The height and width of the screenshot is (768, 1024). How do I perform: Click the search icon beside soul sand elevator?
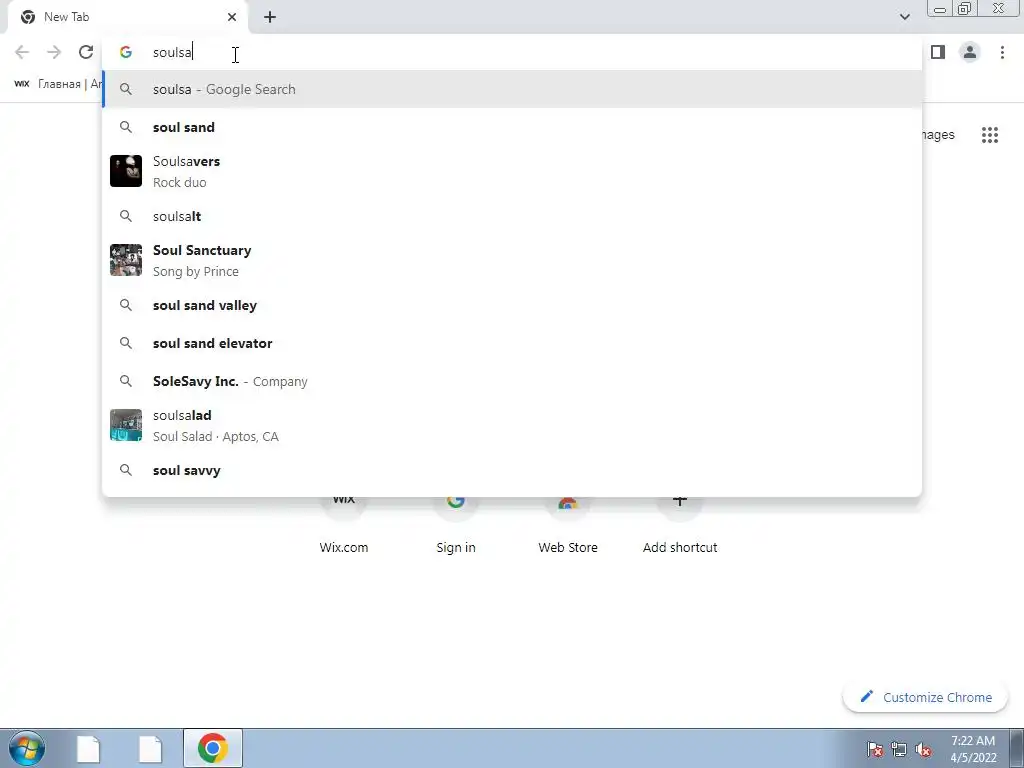(x=125, y=343)
